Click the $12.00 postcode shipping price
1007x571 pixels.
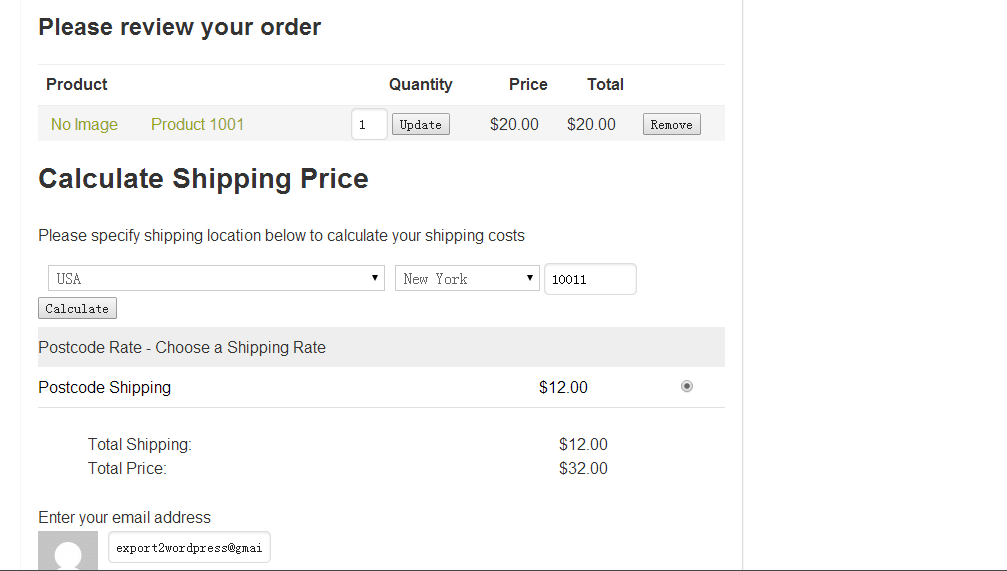[x=563, y=387]
